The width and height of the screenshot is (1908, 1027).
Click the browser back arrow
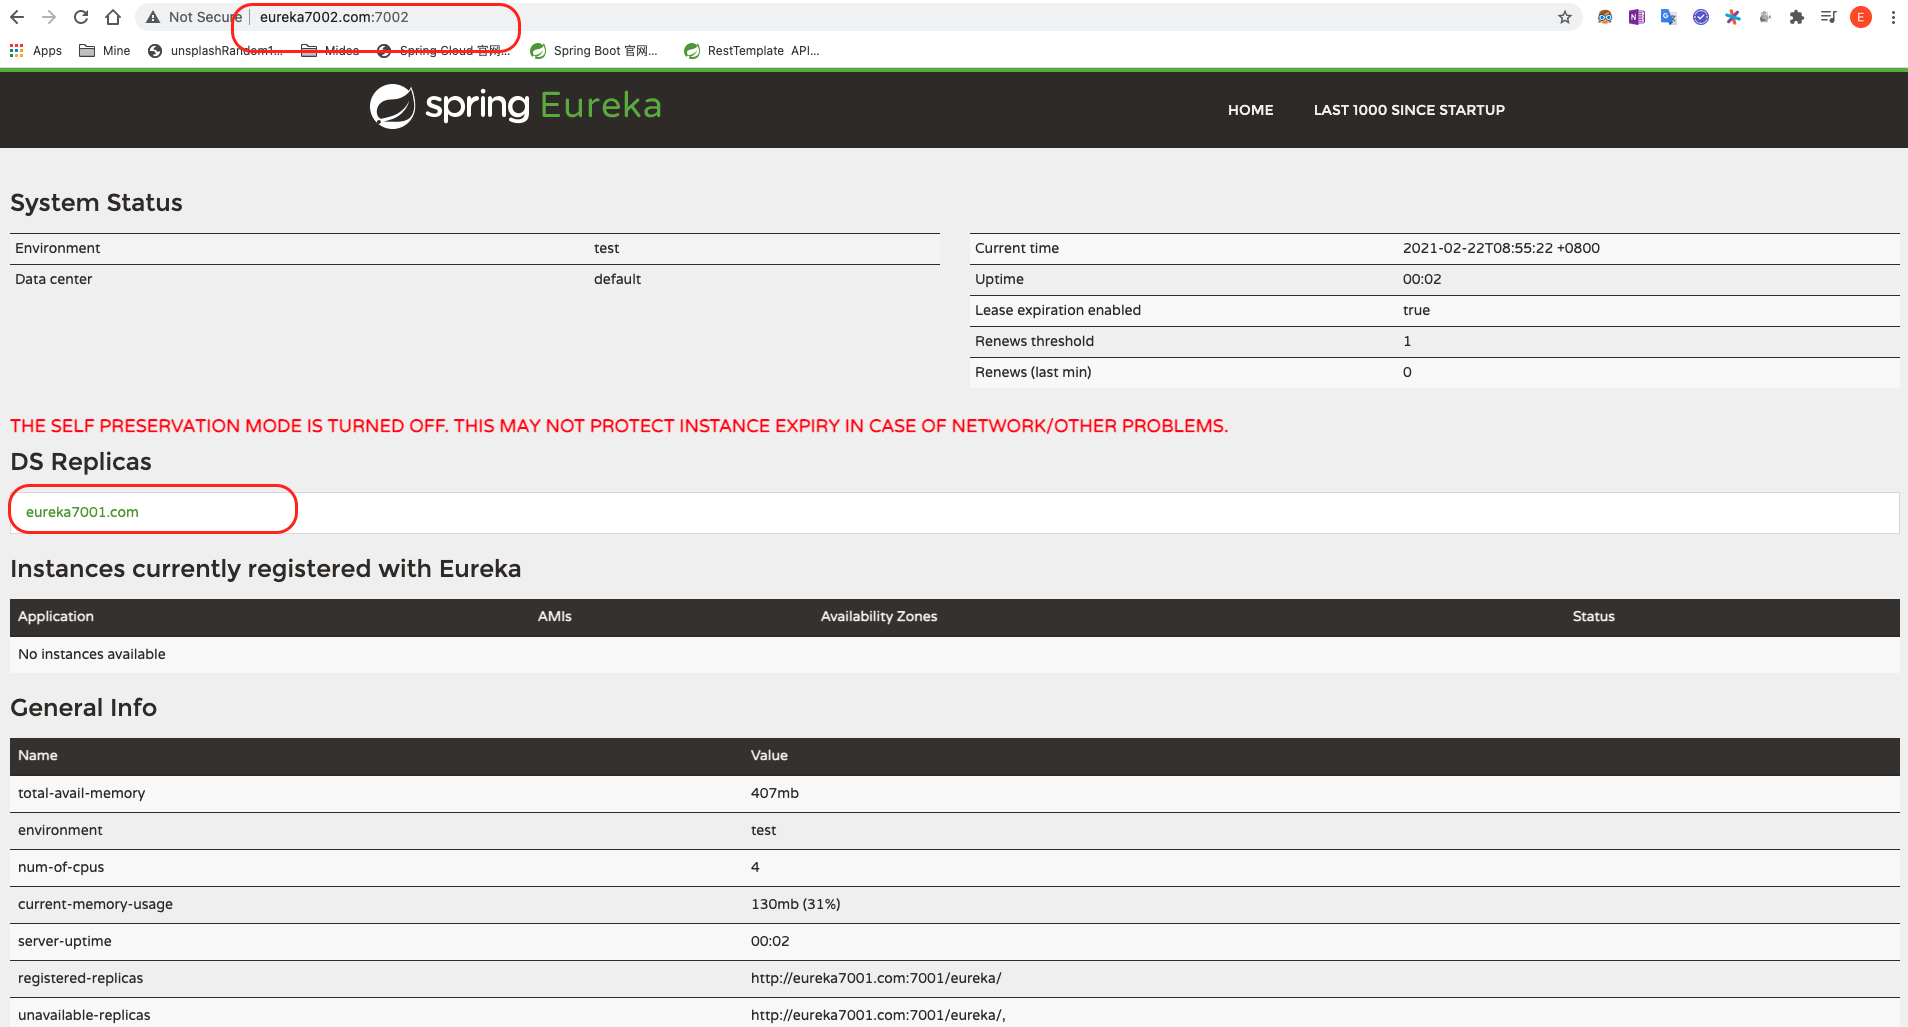(17, 17)
